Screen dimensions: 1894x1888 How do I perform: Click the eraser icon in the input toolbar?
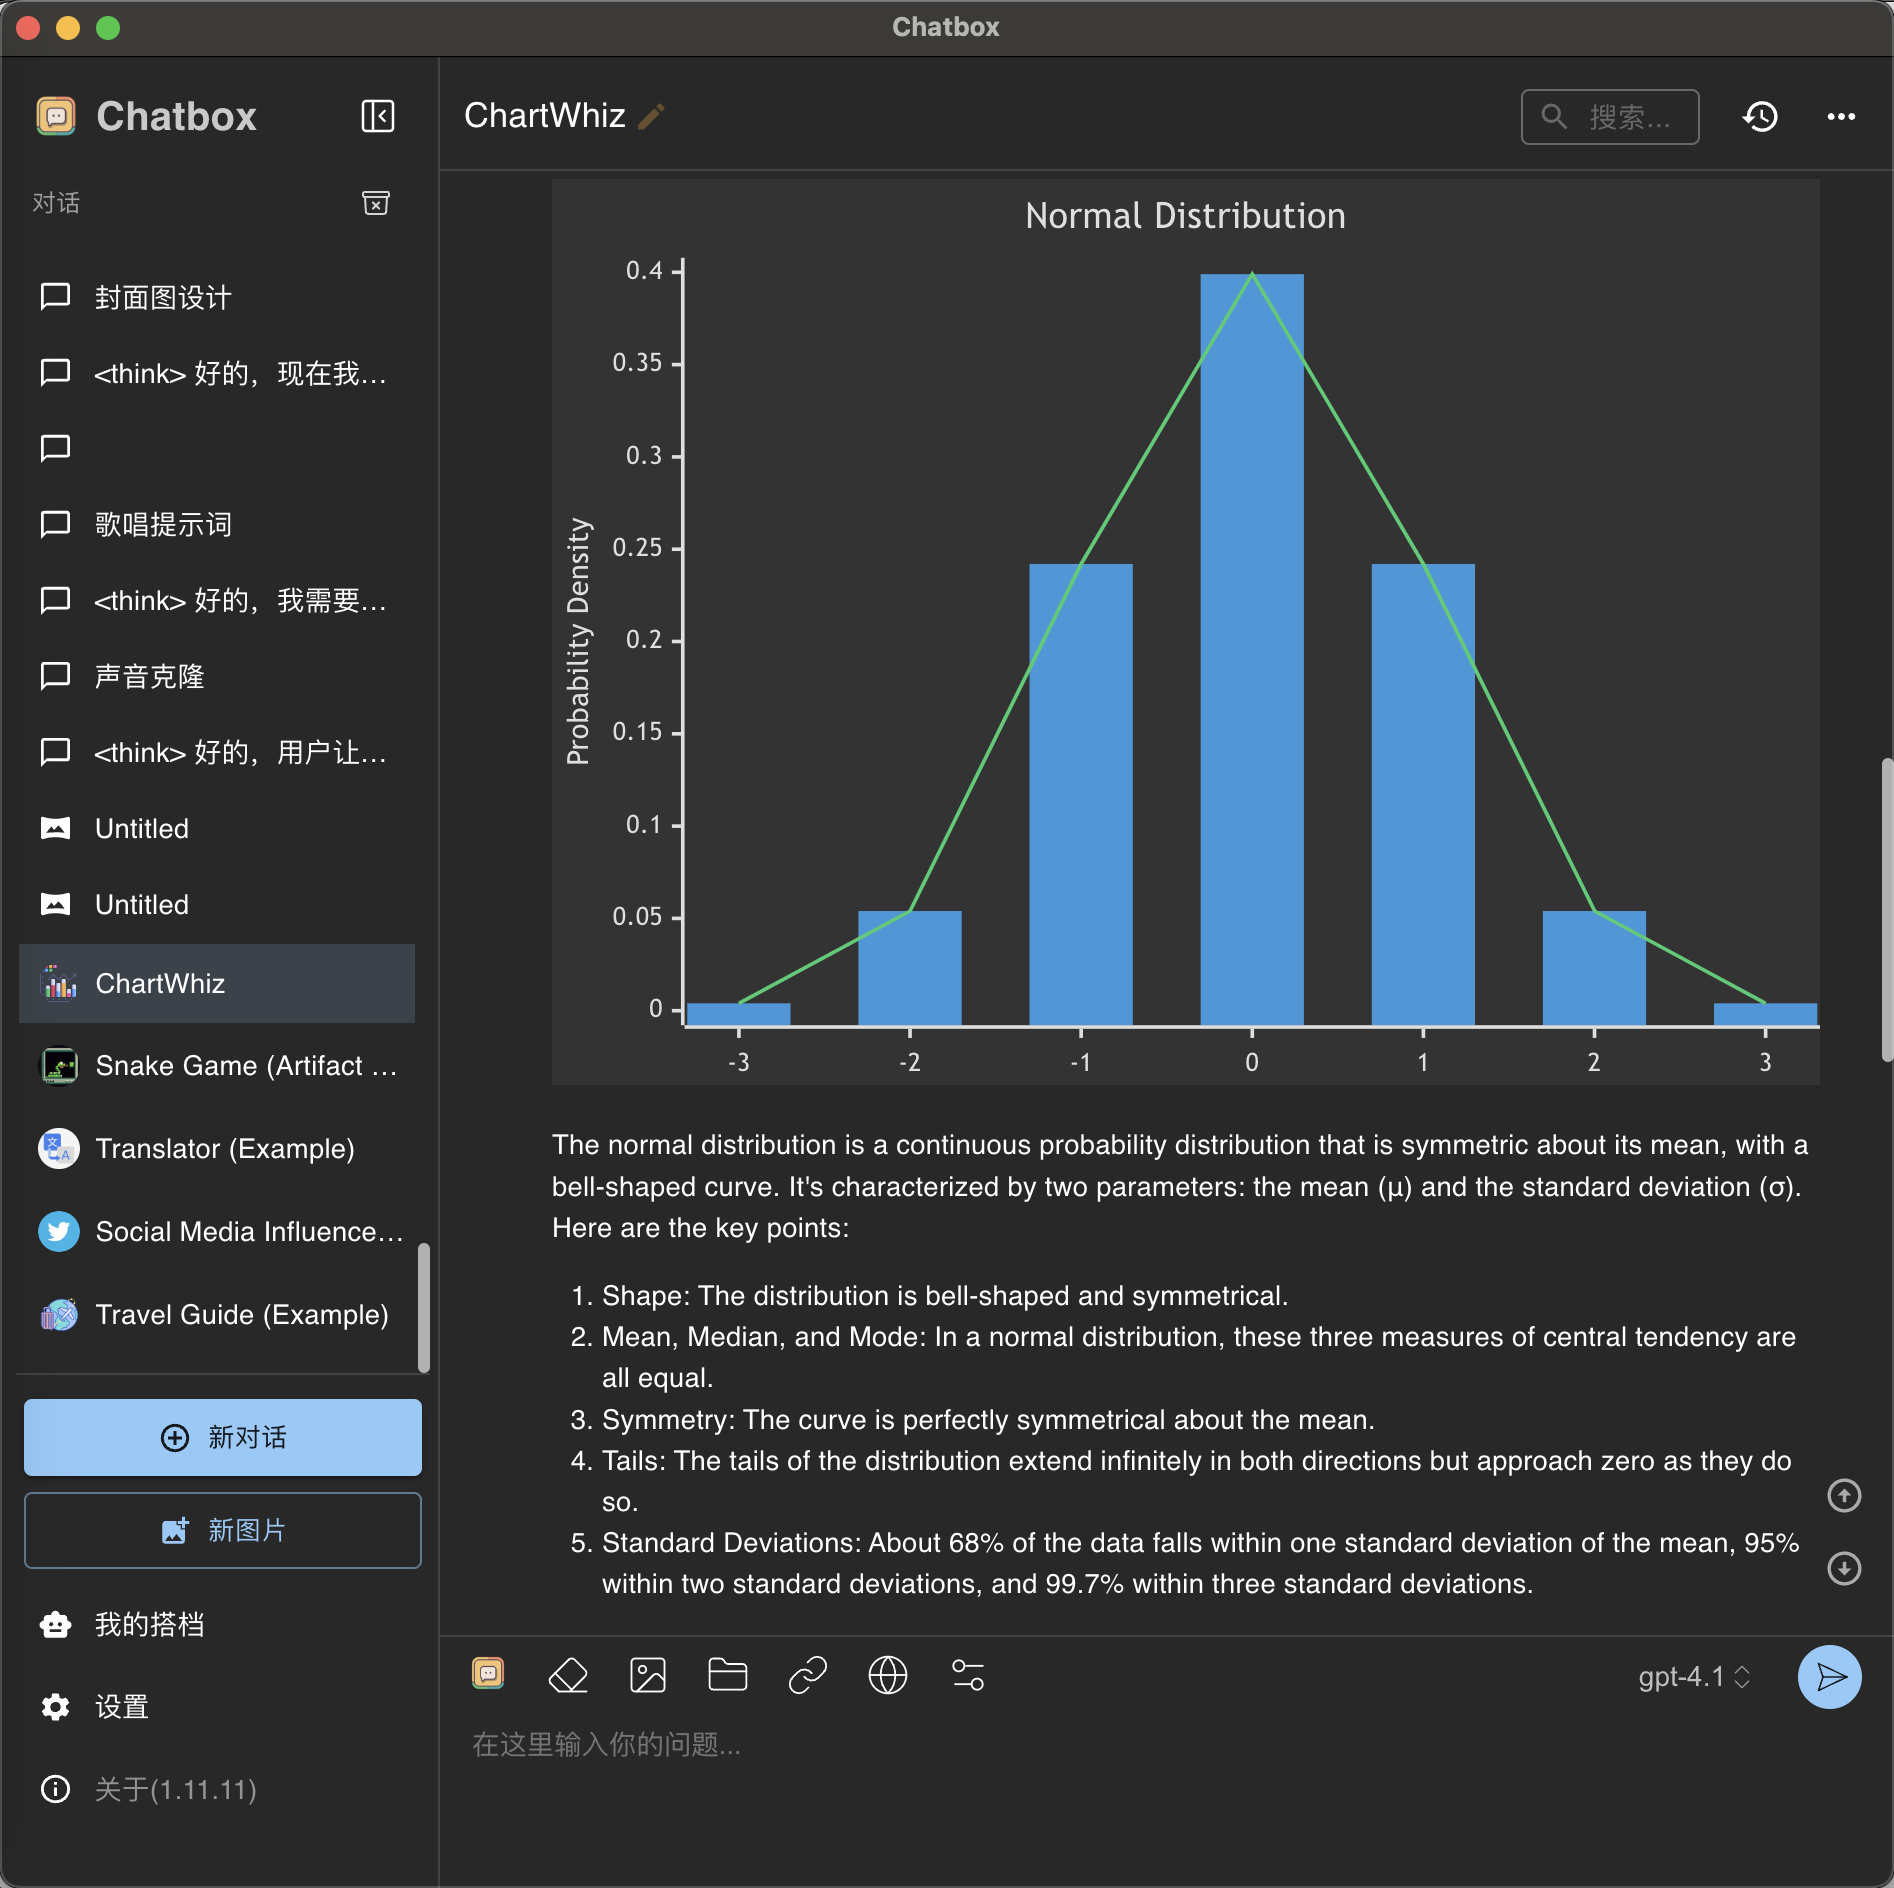pos(568,1675)
